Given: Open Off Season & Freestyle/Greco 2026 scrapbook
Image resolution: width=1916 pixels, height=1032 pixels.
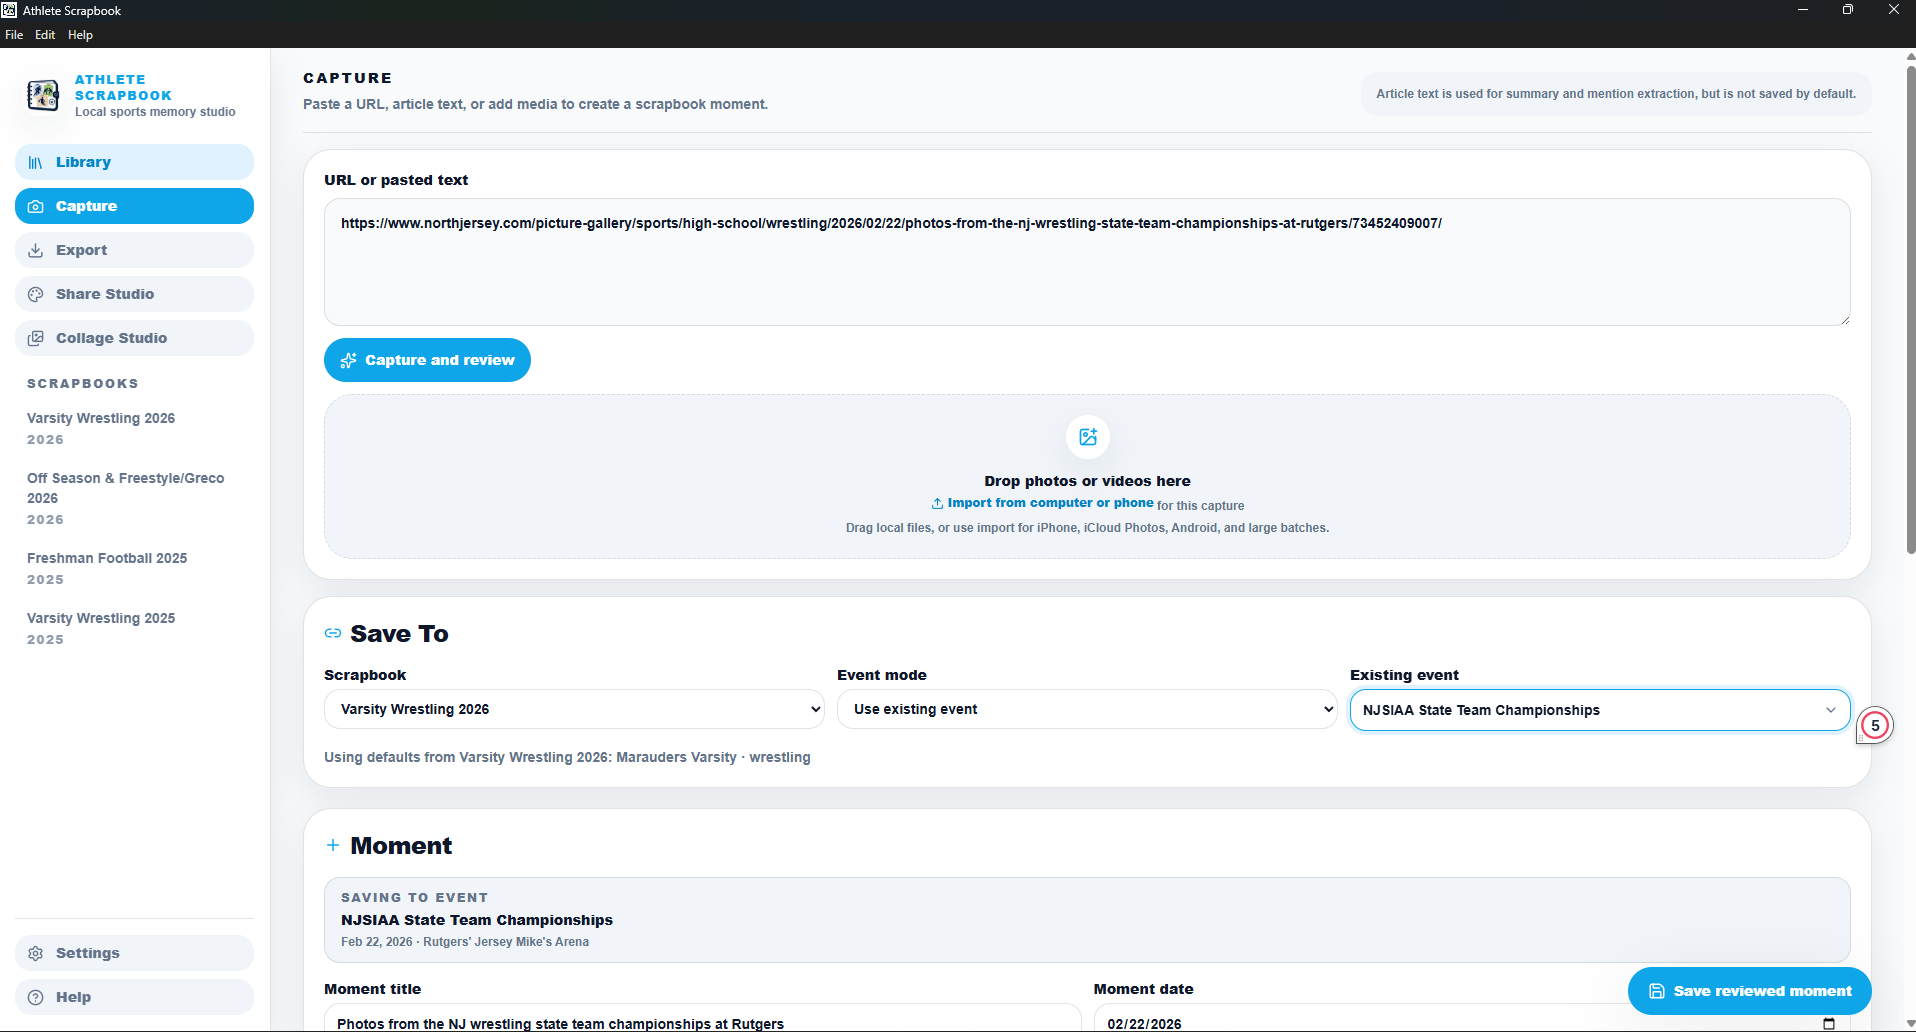Looking at the screenshot, I should [x=126, y=498].
